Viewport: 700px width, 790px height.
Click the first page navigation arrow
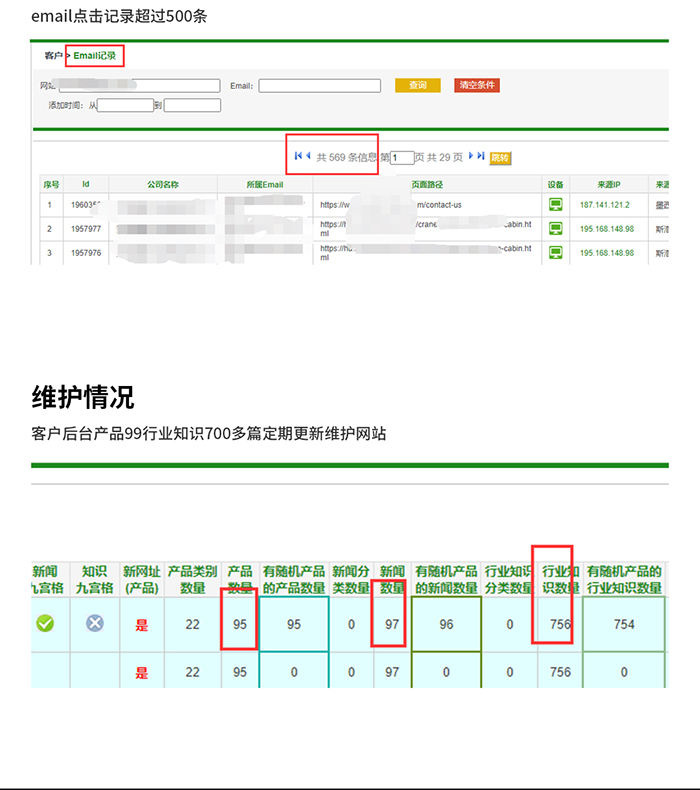(298, 157)
